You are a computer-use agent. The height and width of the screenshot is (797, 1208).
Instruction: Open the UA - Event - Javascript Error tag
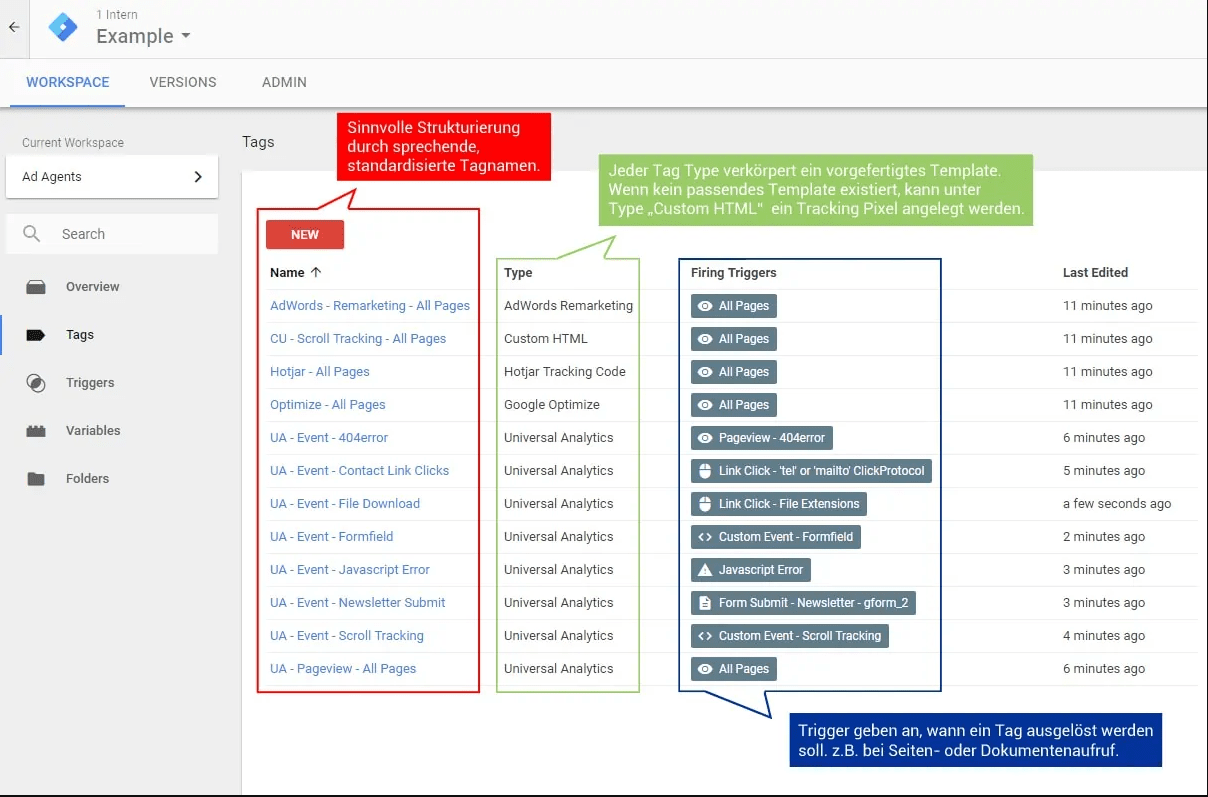[350, 570]
